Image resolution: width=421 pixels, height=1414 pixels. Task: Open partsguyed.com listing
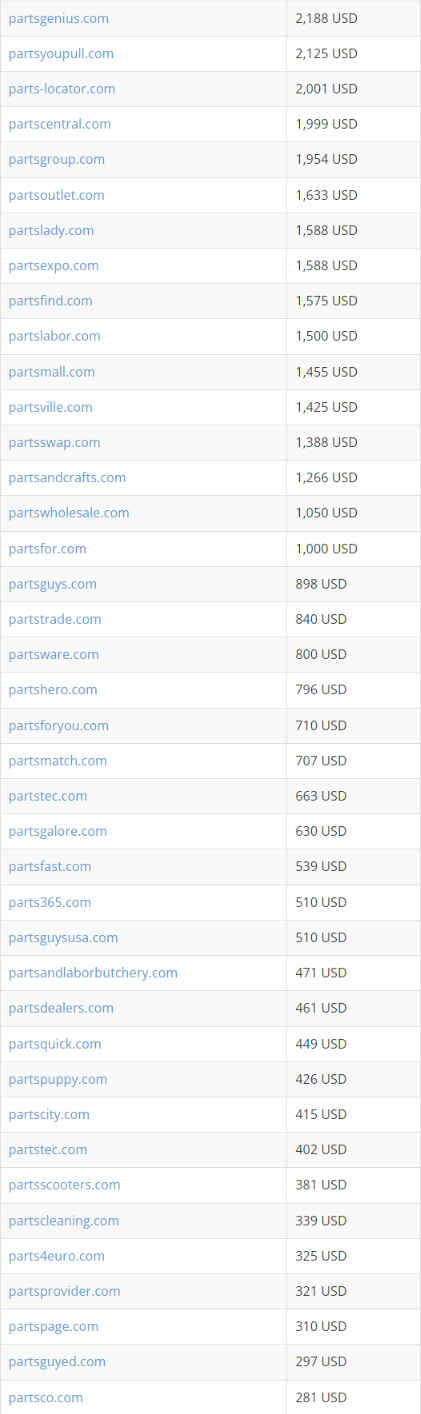click(57, 1362)
